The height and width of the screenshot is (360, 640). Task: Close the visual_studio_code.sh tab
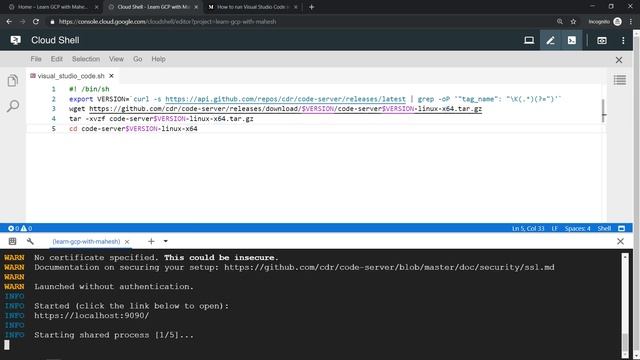[x=111, y=76]
